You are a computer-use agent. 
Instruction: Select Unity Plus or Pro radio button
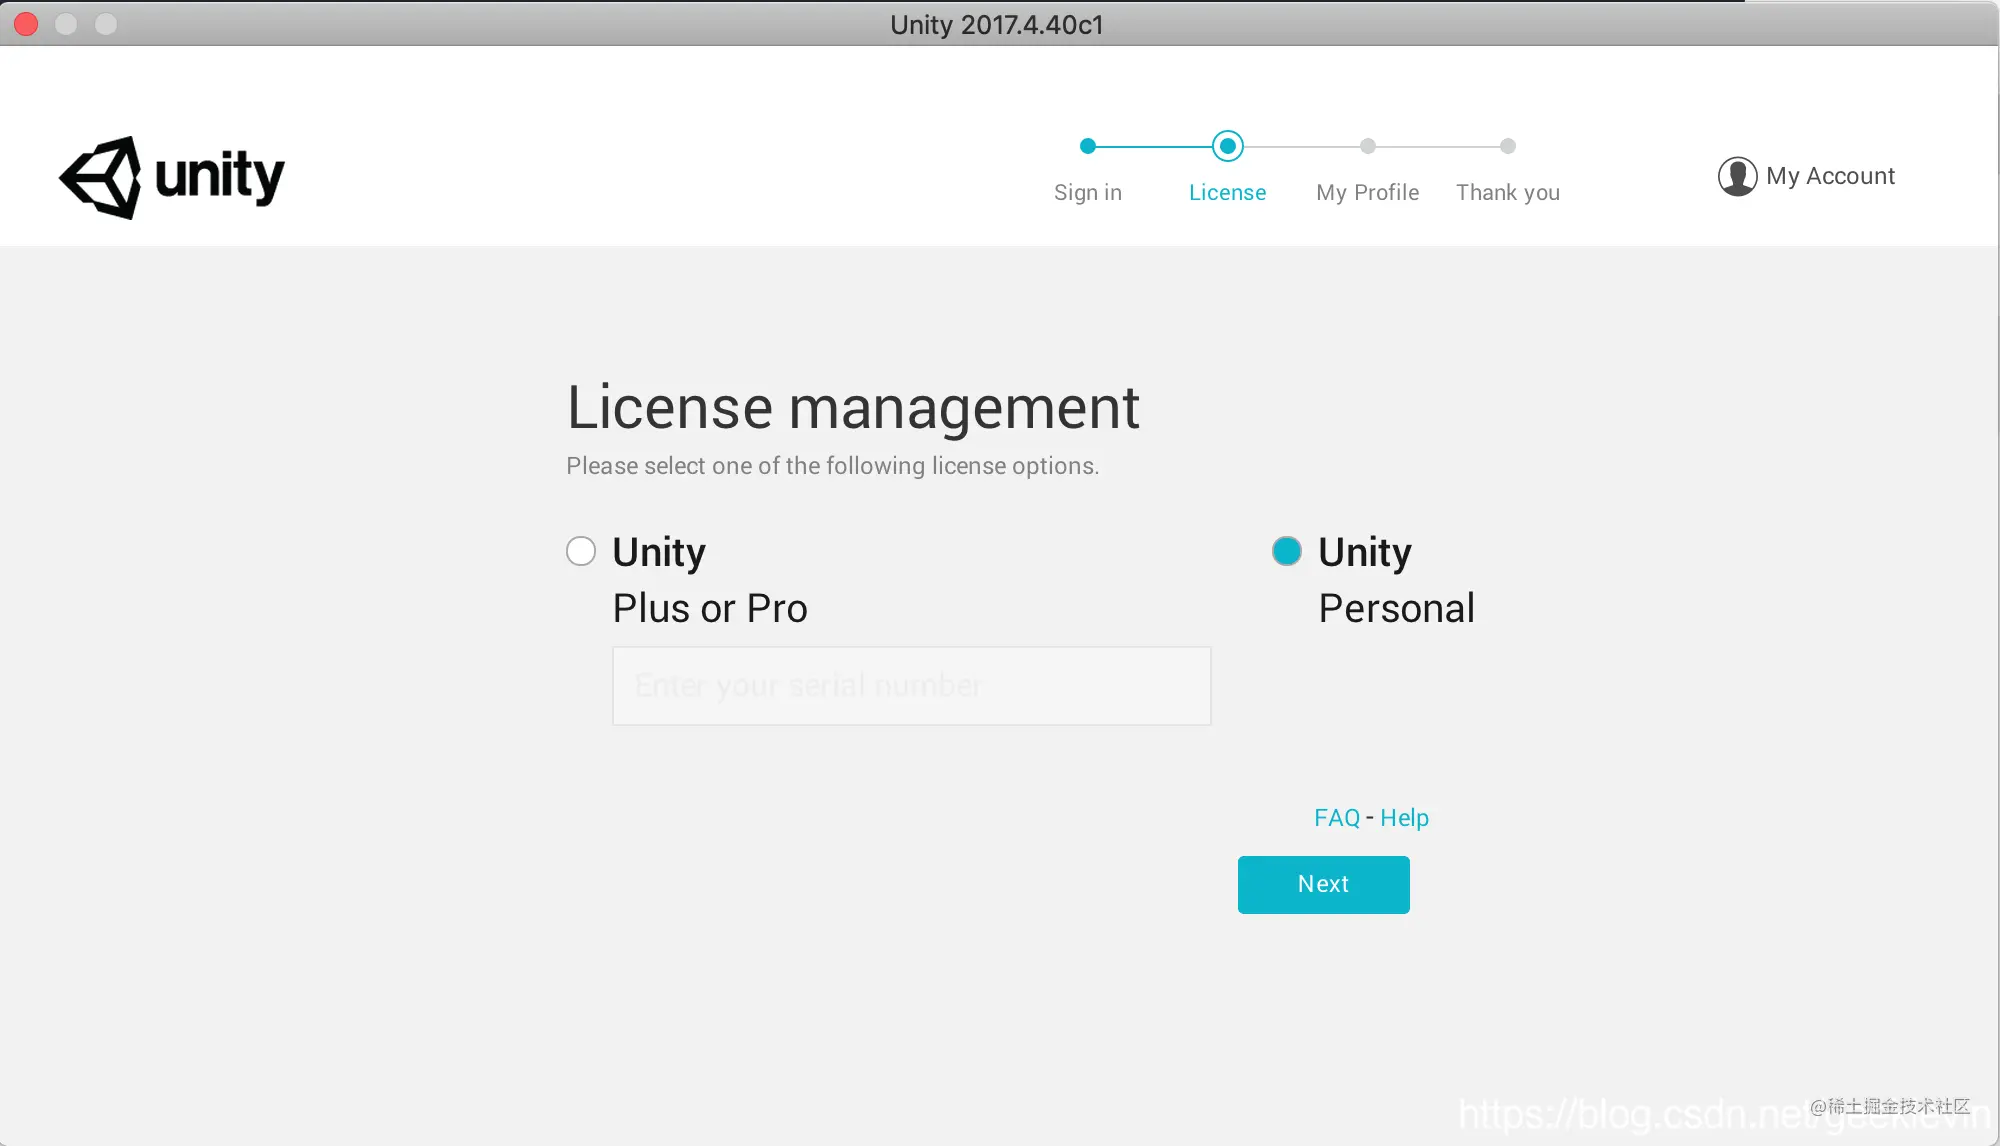[x=581, y=551]
